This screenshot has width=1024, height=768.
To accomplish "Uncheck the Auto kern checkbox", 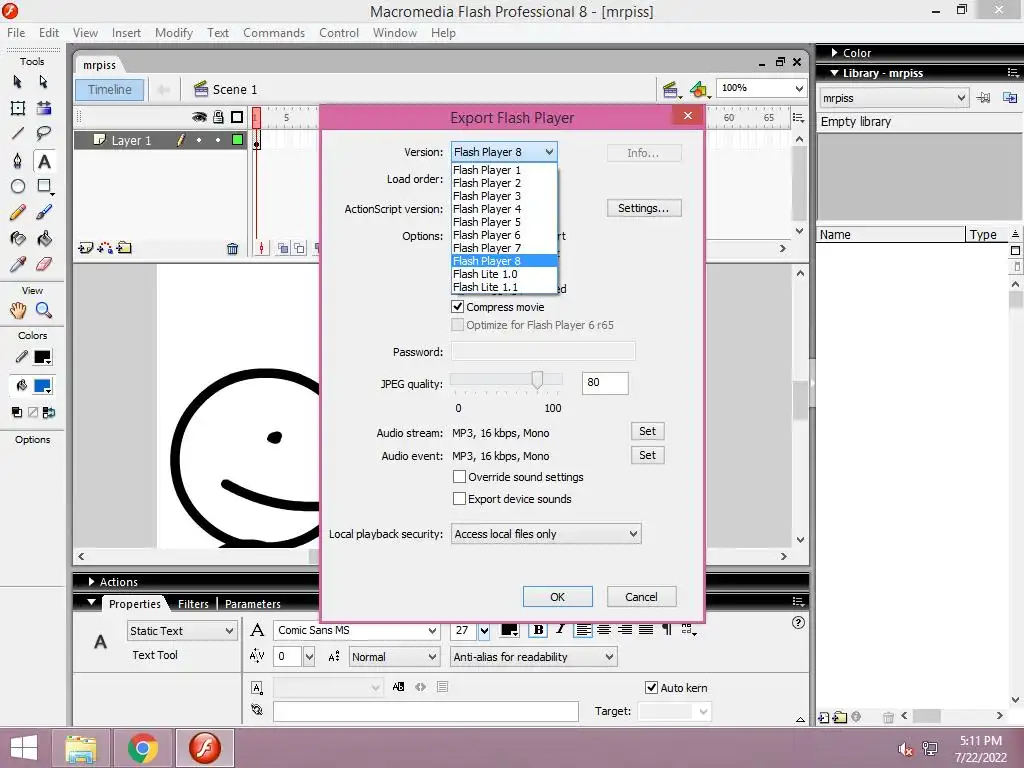I will (x=651, y=687).
